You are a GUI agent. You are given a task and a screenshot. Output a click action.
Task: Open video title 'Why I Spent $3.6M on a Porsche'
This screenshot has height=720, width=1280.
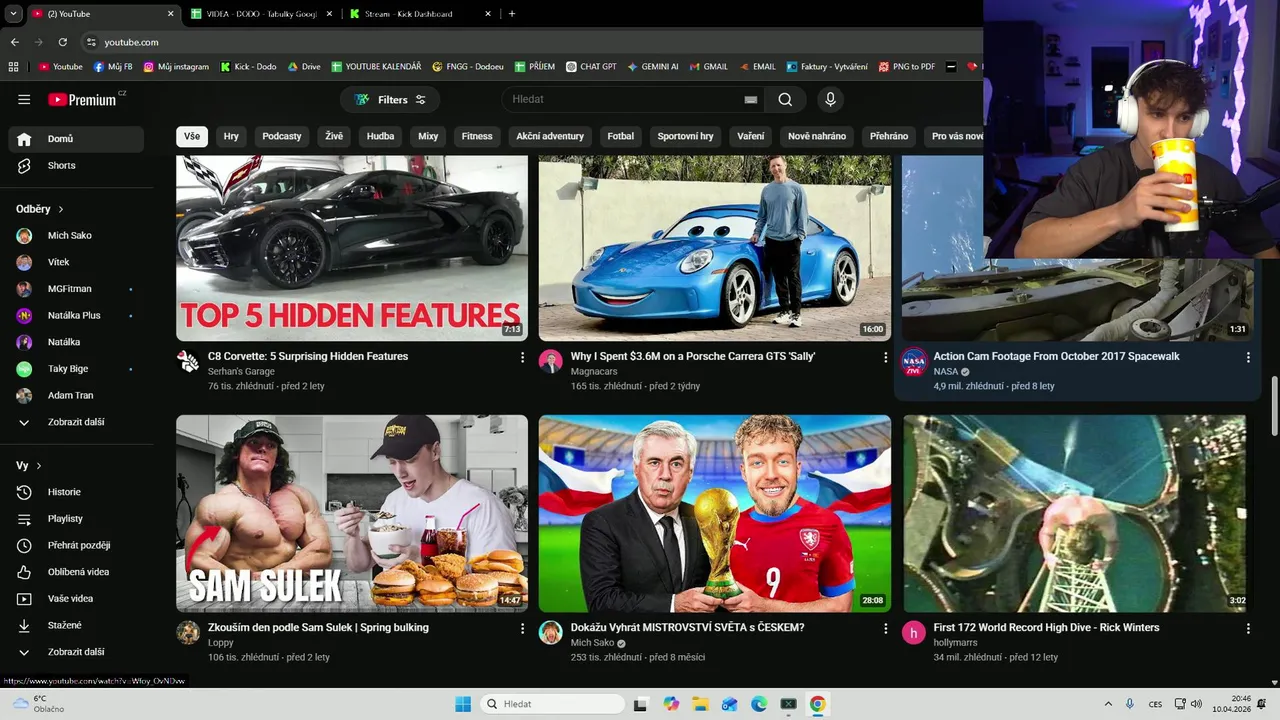click(693, 356)
